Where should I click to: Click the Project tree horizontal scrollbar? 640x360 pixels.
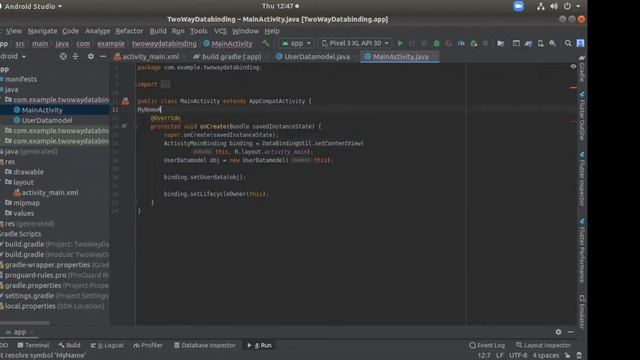click(24, 323)
